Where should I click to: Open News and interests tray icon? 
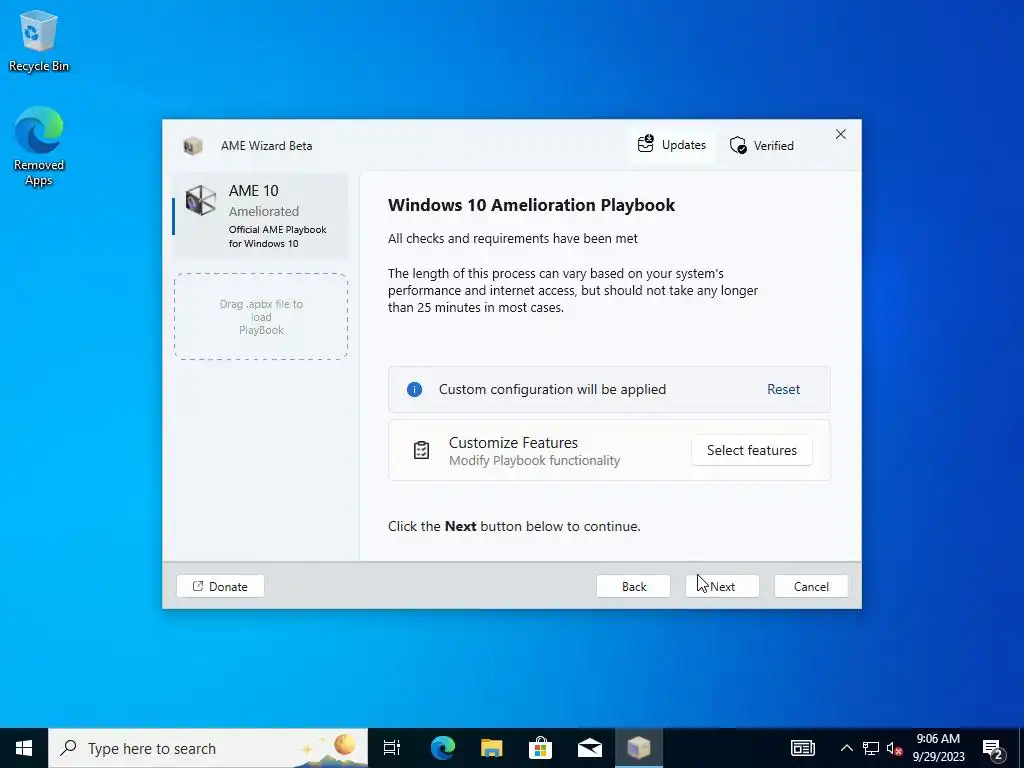point(803,748)
